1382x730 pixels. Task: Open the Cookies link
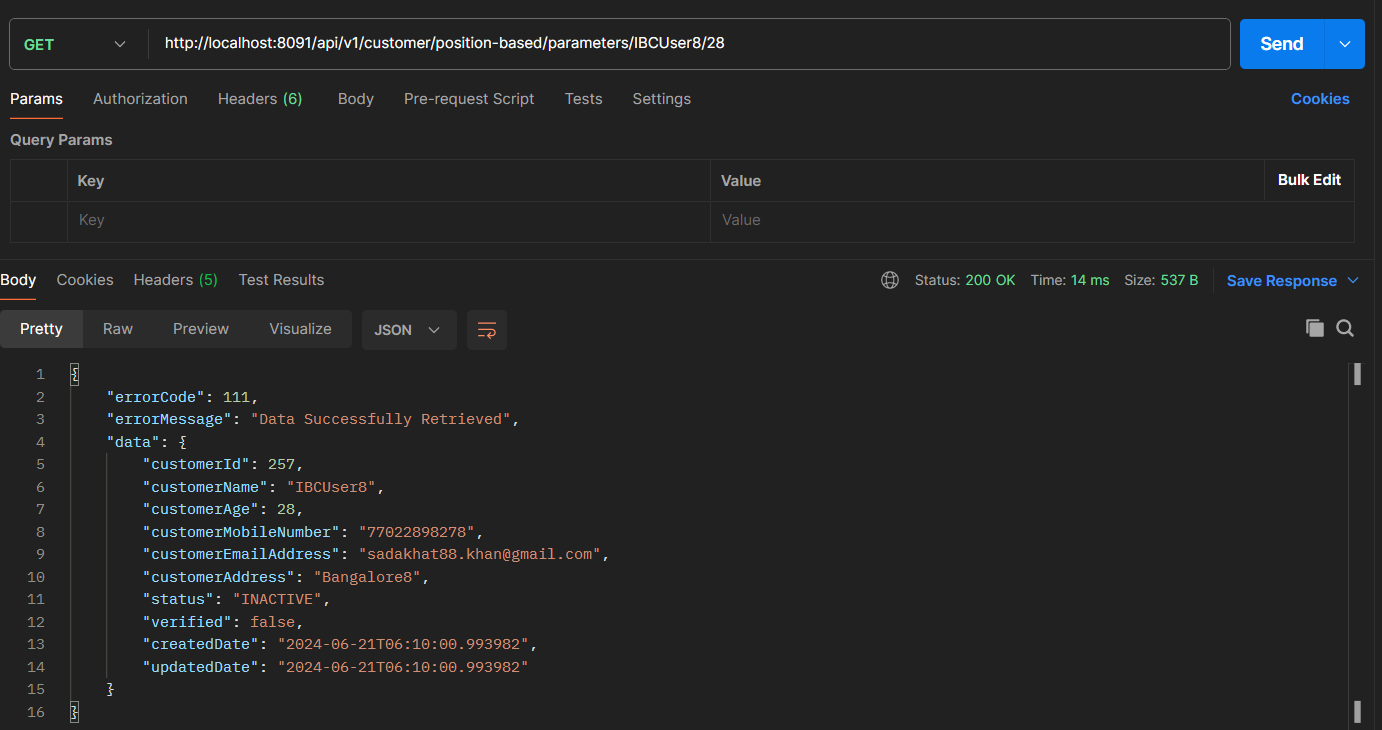point(1320,99)
